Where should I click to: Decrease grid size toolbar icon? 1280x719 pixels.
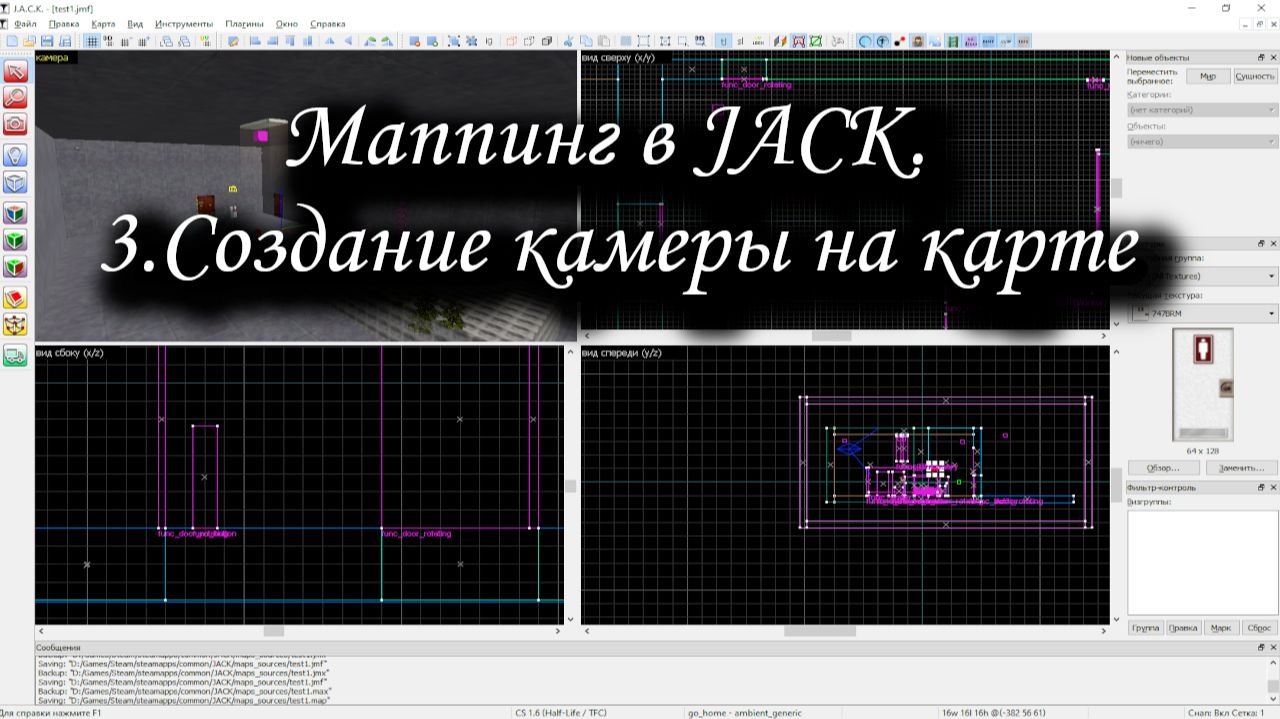tap(125, 41)
